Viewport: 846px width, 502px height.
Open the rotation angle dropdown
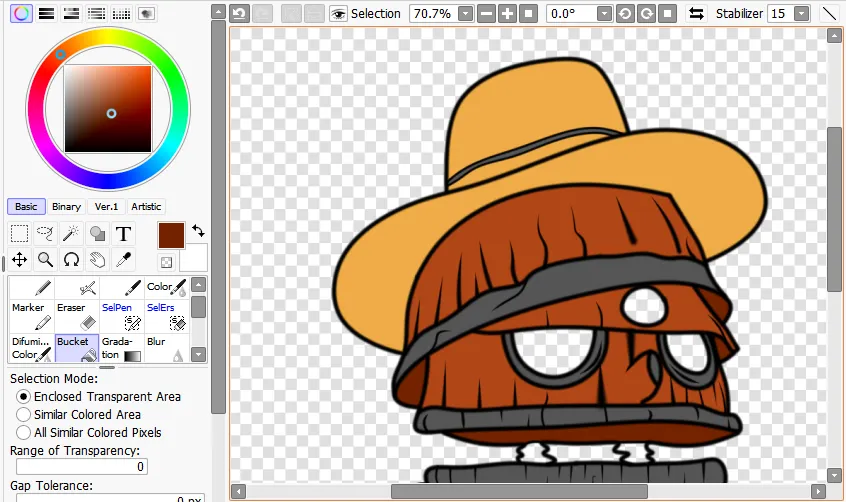click(x=605, y=13)
